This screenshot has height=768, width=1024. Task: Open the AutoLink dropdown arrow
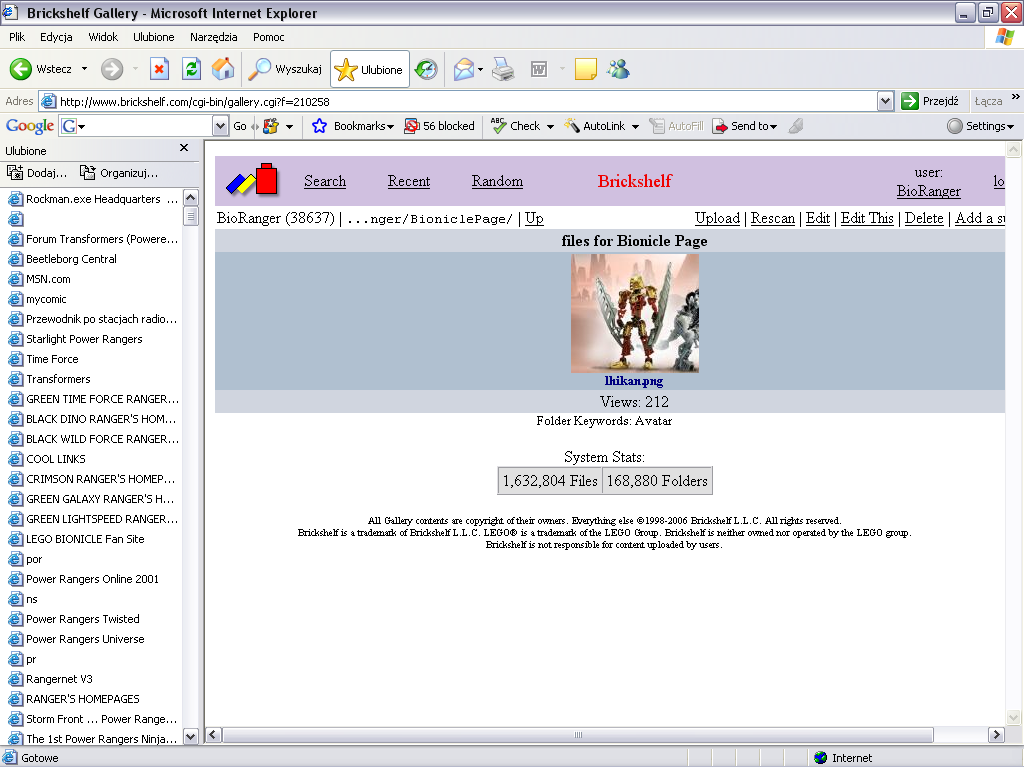click(x=635, y=127)
